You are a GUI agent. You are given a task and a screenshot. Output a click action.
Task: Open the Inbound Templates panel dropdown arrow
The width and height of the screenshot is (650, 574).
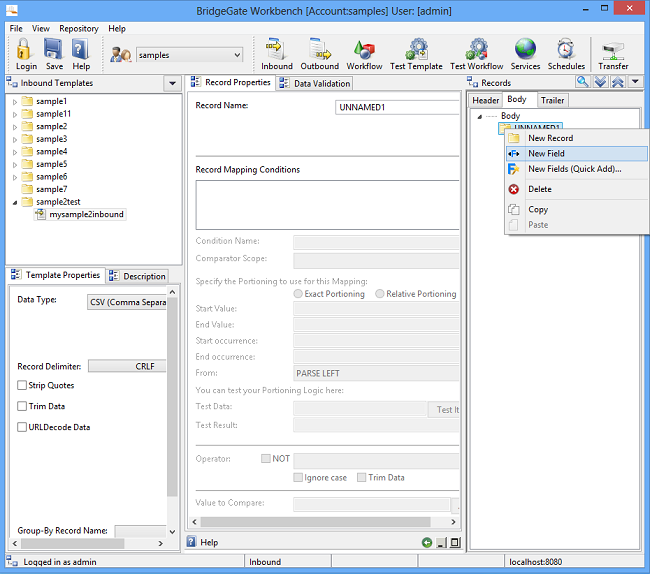[172, 83]
